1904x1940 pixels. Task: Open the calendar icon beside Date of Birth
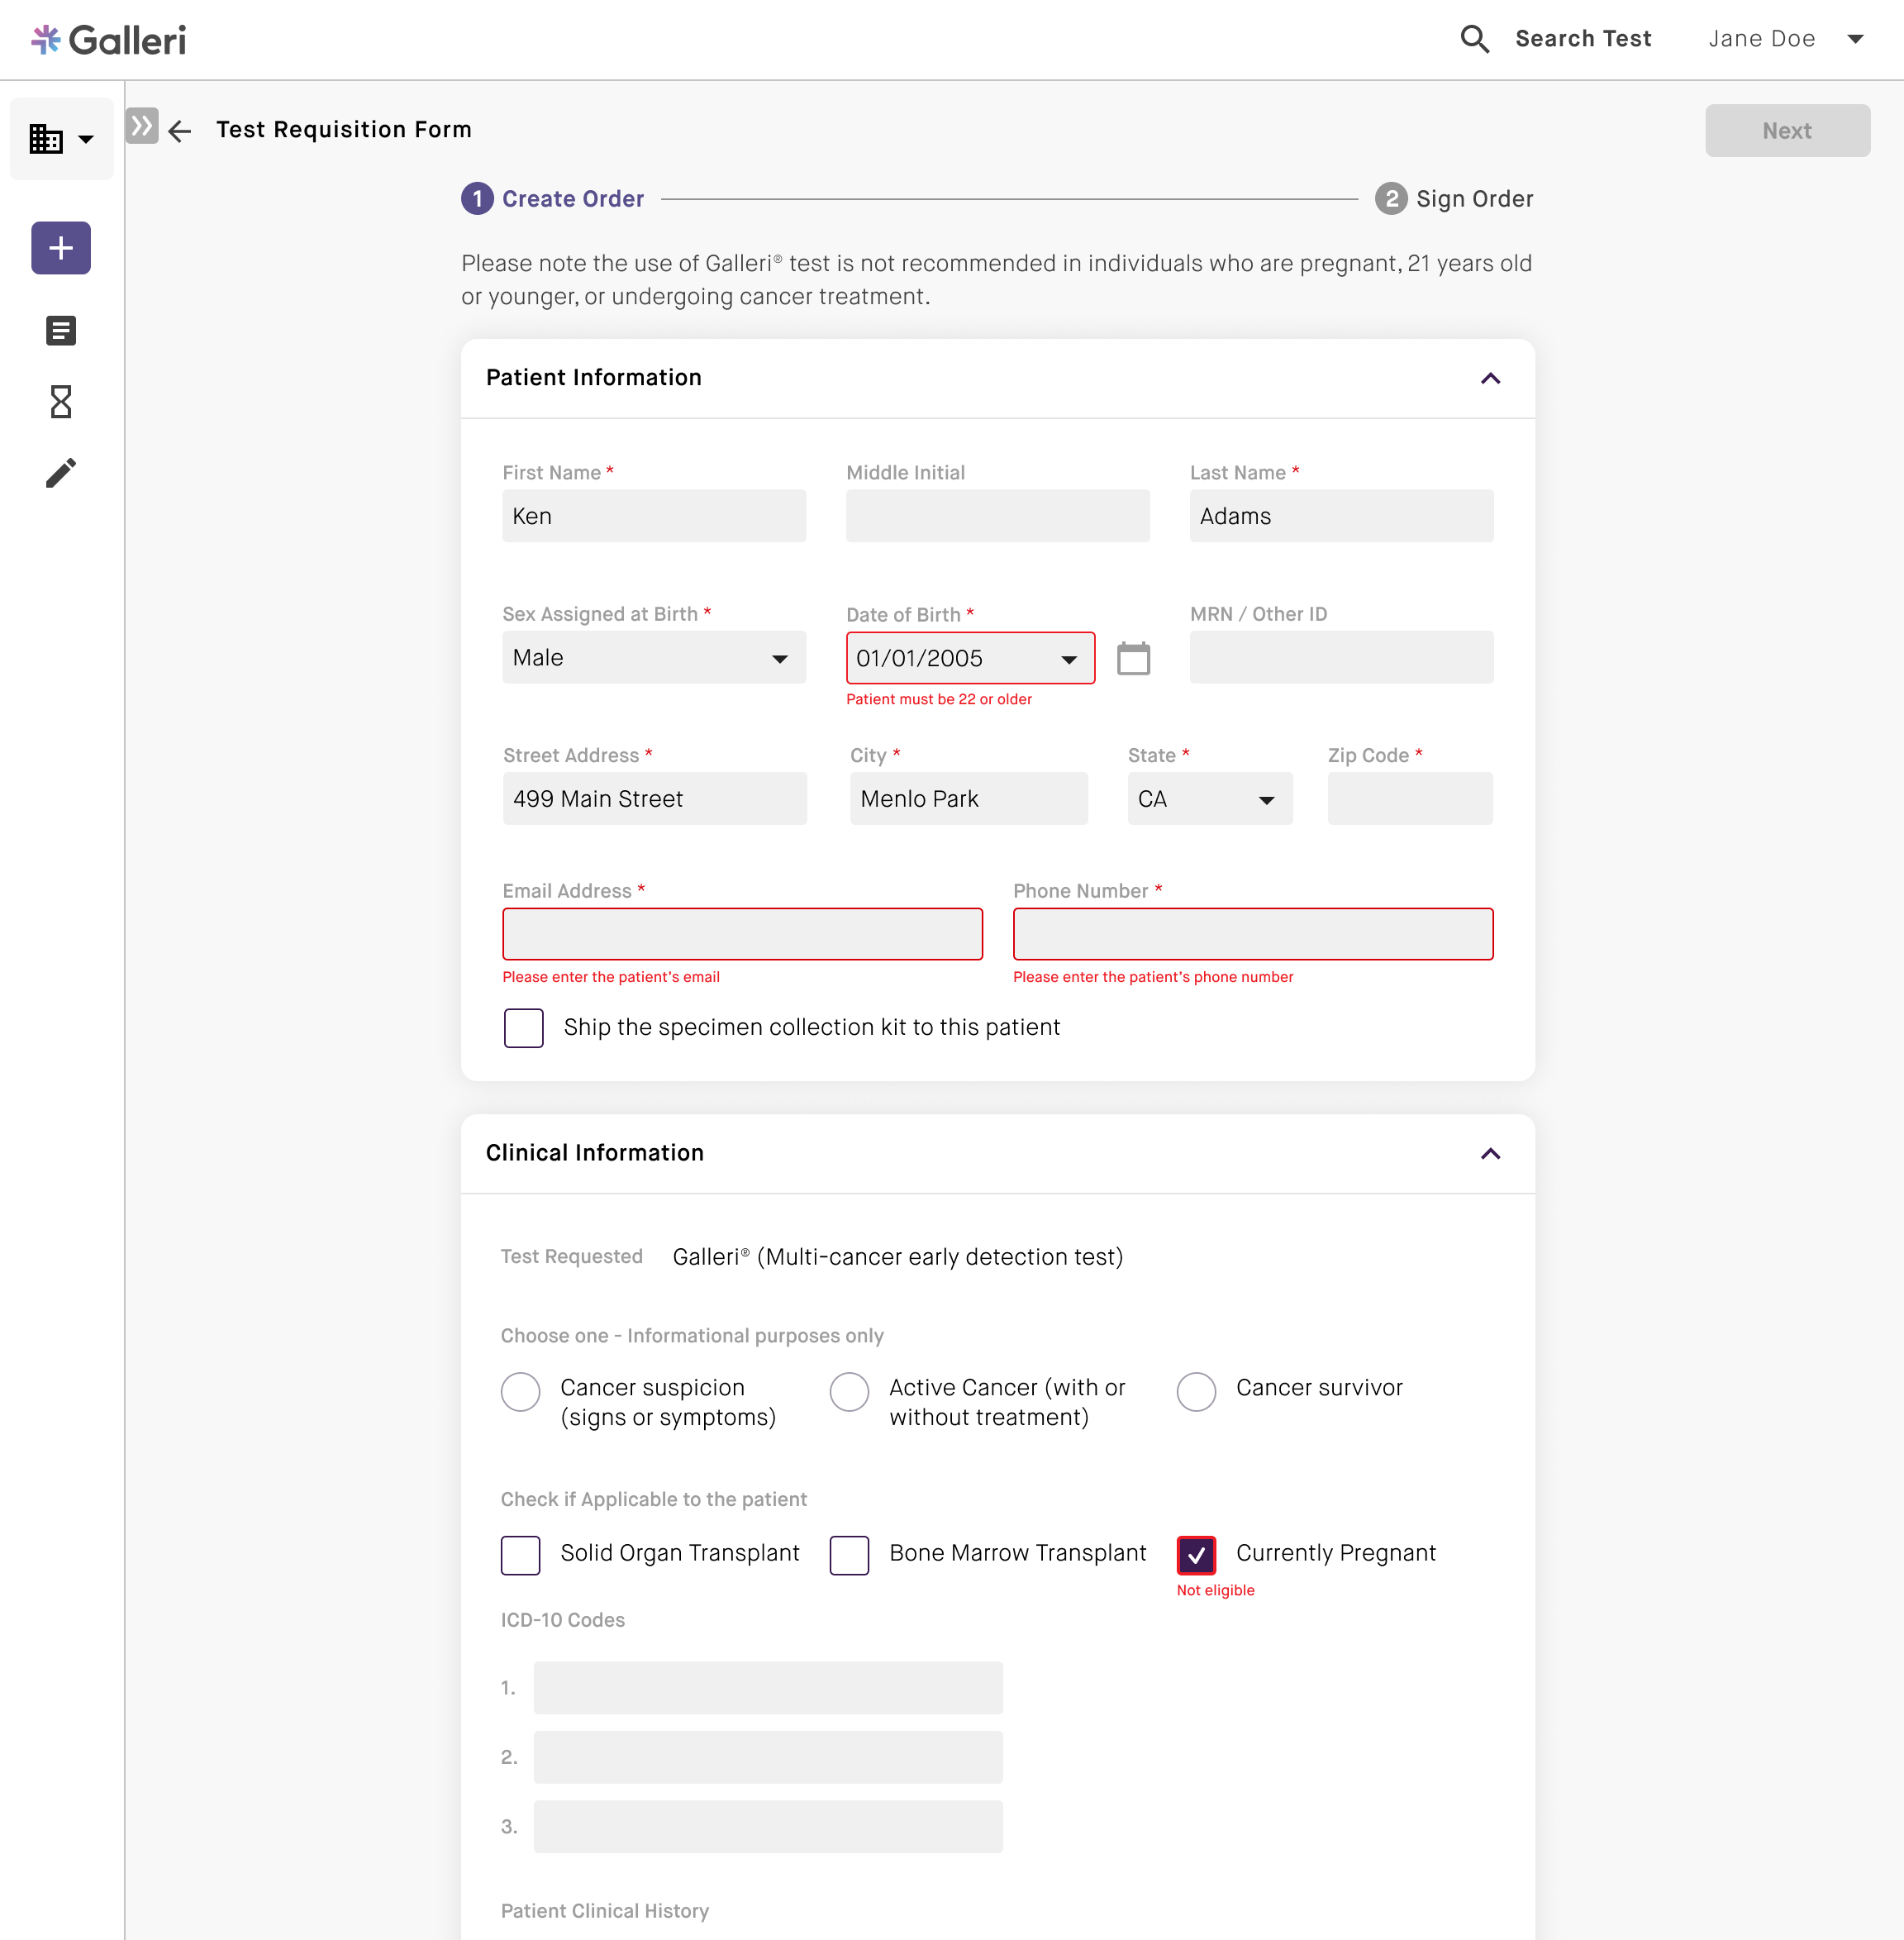(x=1133, y=658)
